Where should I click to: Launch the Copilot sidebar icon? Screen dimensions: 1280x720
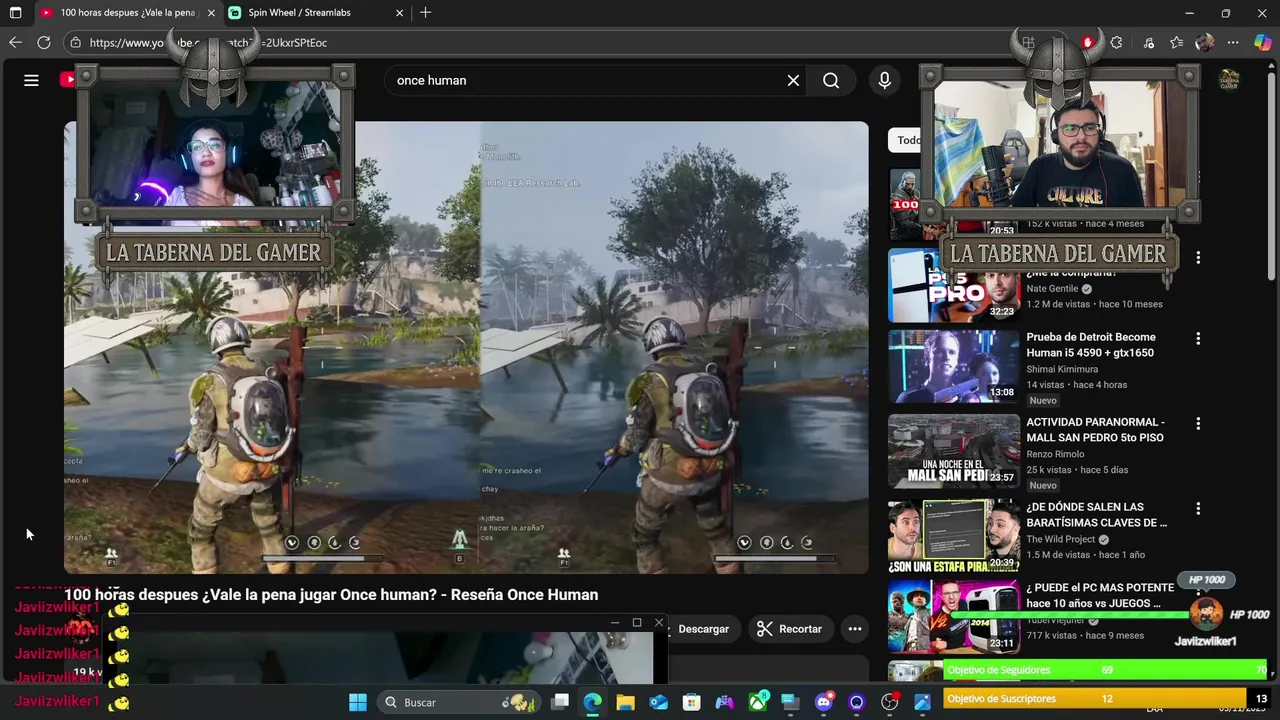[1263, 42]
